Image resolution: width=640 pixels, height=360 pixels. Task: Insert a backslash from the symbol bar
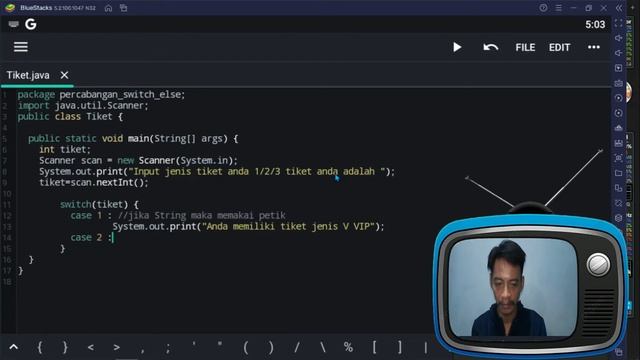pos(322,347)
